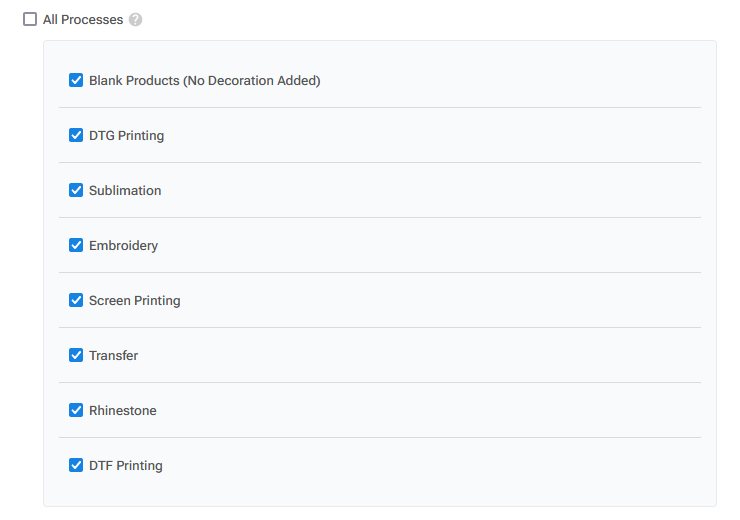Open the All Processes help question-mark icon
This screenshot has height=520, width=740.
(135, 20)
